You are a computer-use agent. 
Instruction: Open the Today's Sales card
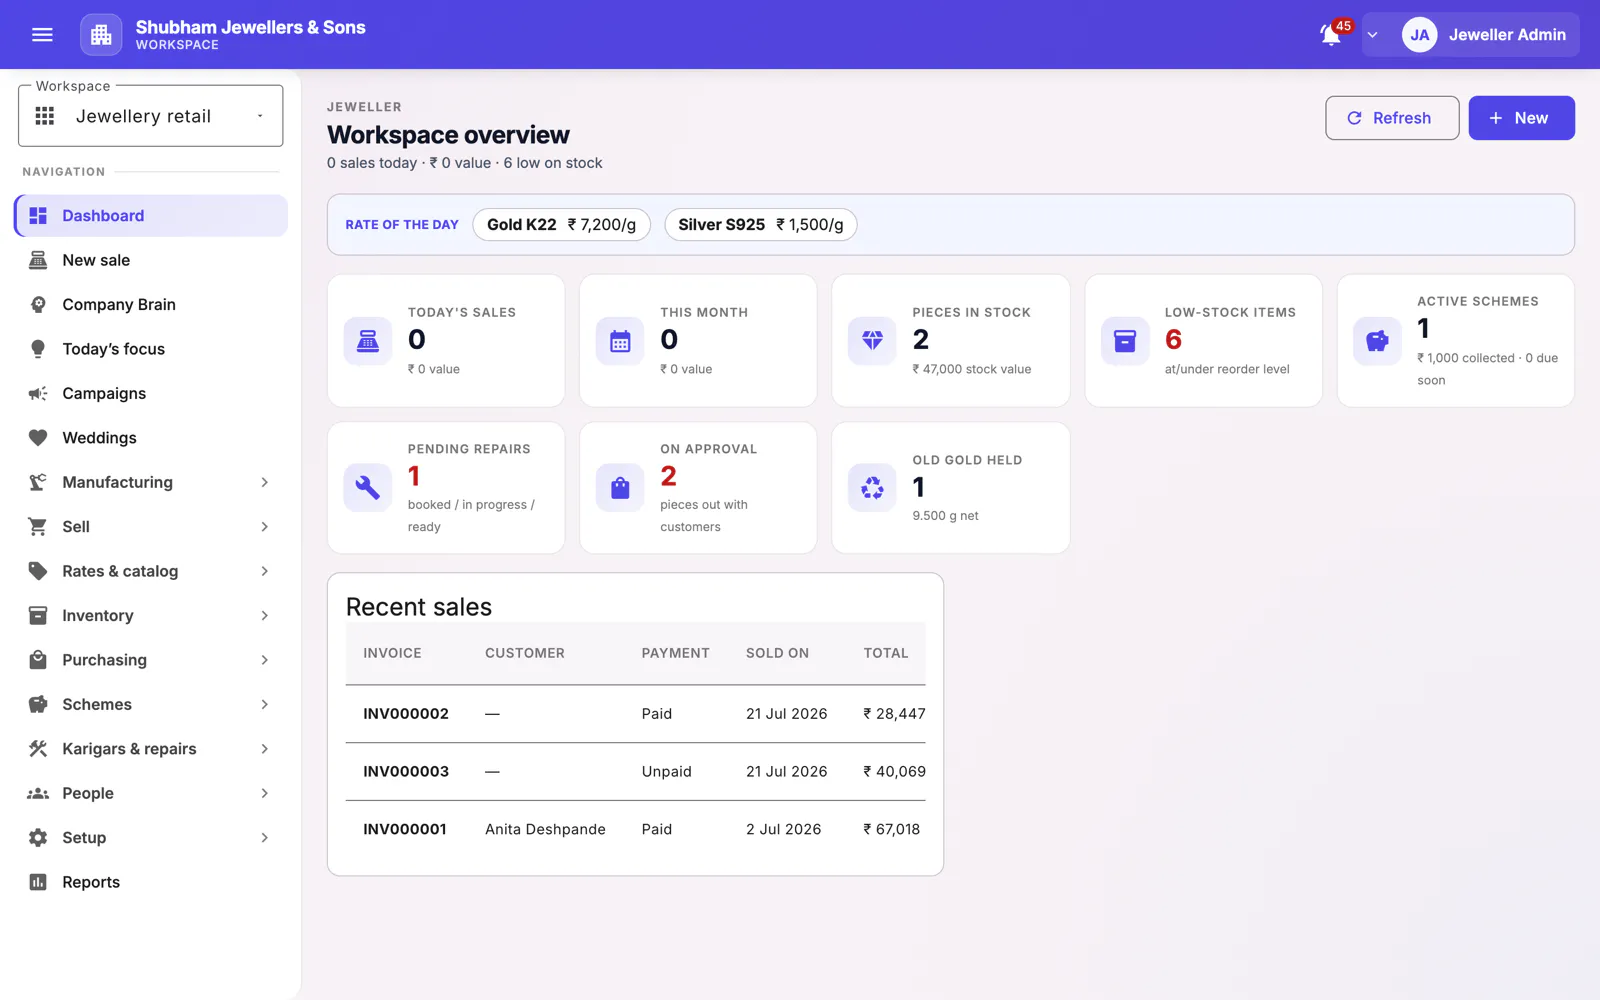tap(446, 341)
